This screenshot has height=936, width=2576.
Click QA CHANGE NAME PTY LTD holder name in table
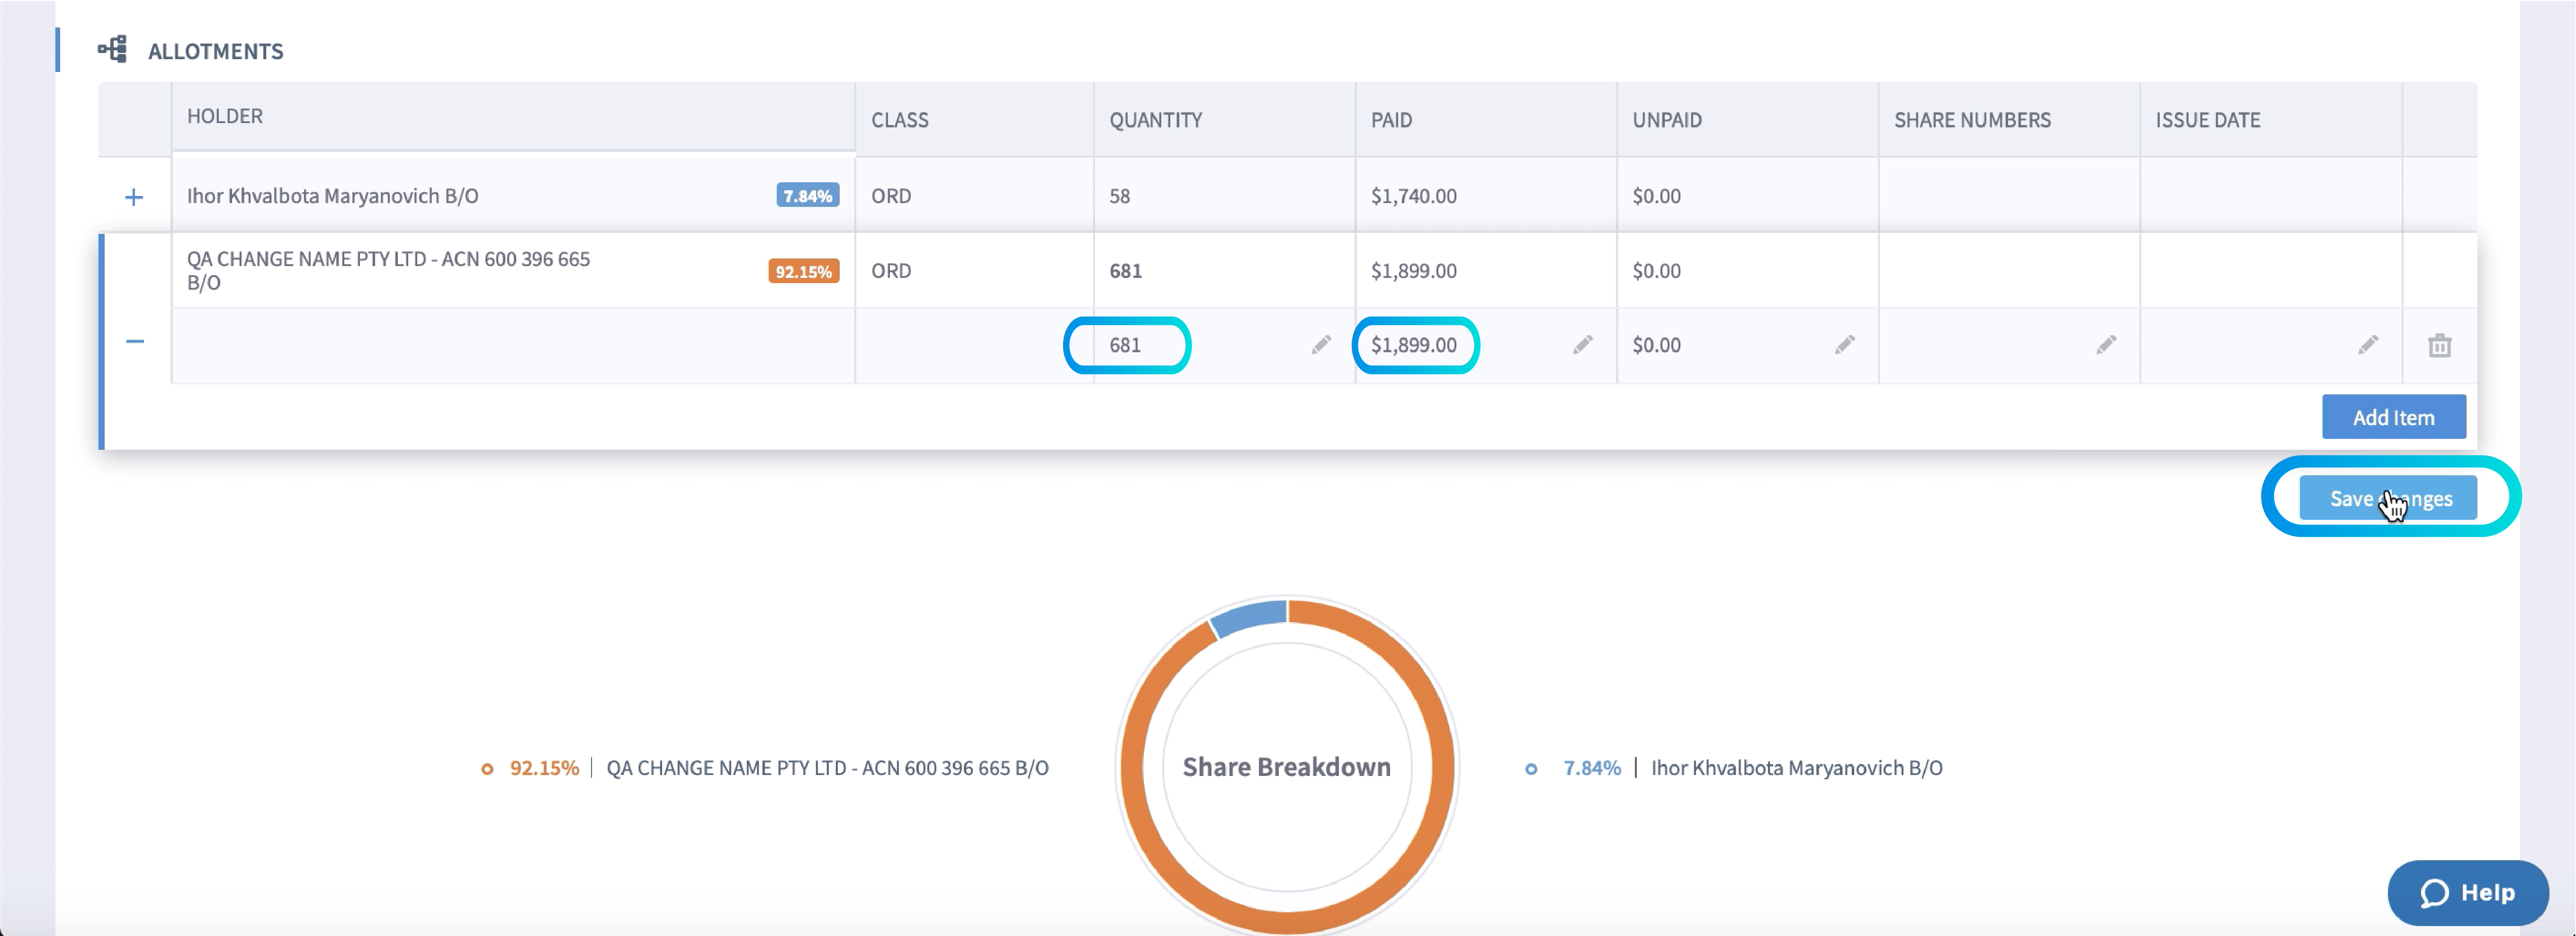coord(388,270)
